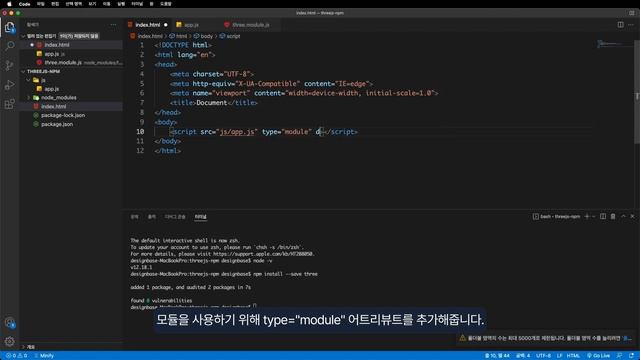Open the Extensions view
Image resolution: width=640 pixels, height=360 pixels.
pyautogui.click(x=9, y=104)
